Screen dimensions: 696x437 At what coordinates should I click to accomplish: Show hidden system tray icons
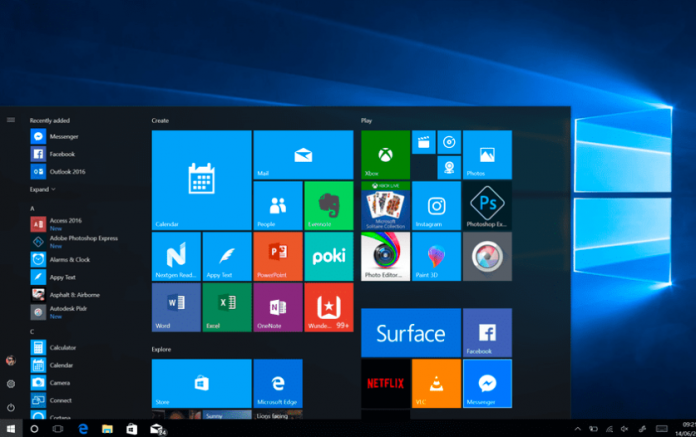pos(577,429)
